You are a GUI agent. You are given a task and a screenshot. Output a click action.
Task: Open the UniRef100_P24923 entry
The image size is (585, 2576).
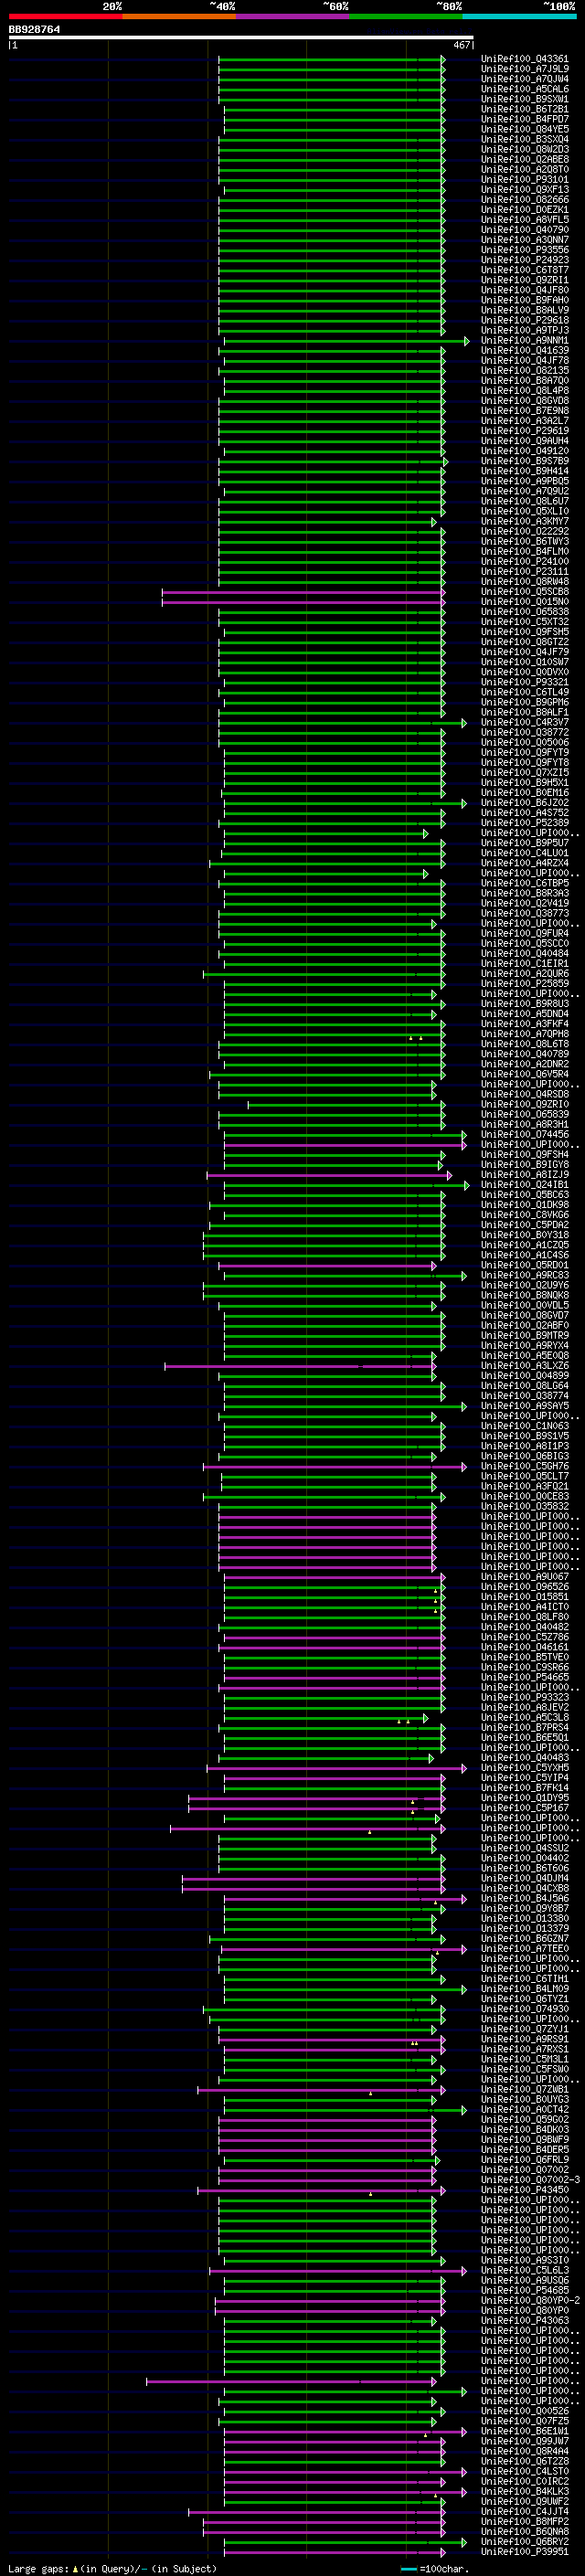(x=525, y=260)
